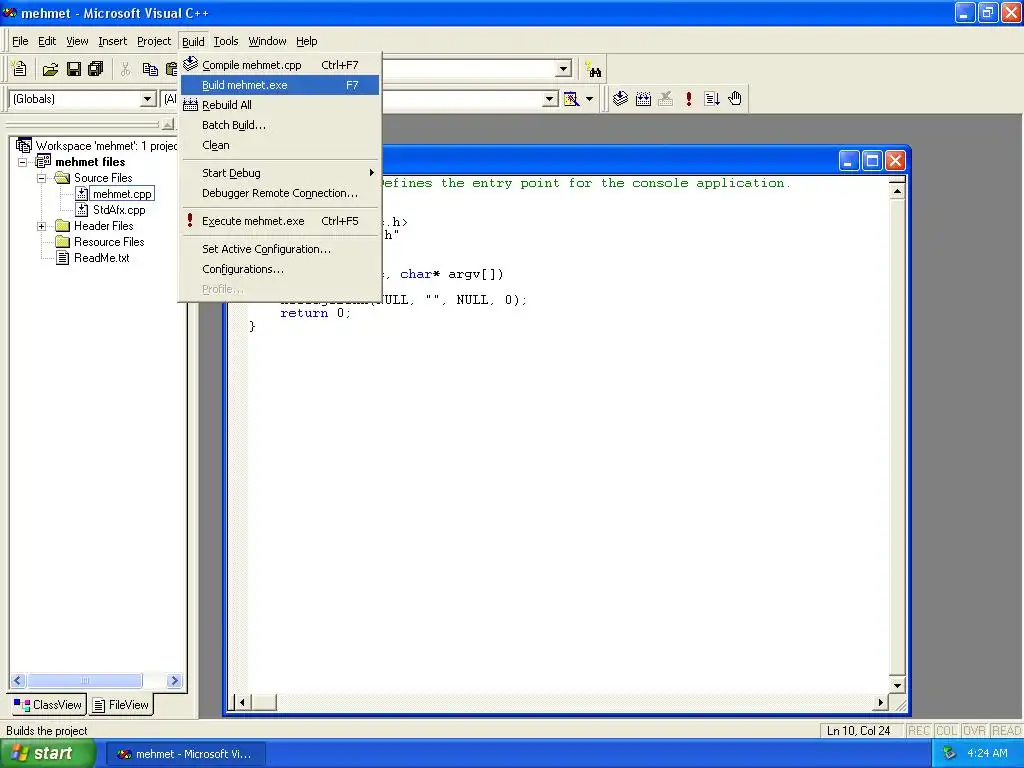1024x768 pixels.
Task: Click the editor horizontal scroll right arrow
Action: [x=880, y=703]
